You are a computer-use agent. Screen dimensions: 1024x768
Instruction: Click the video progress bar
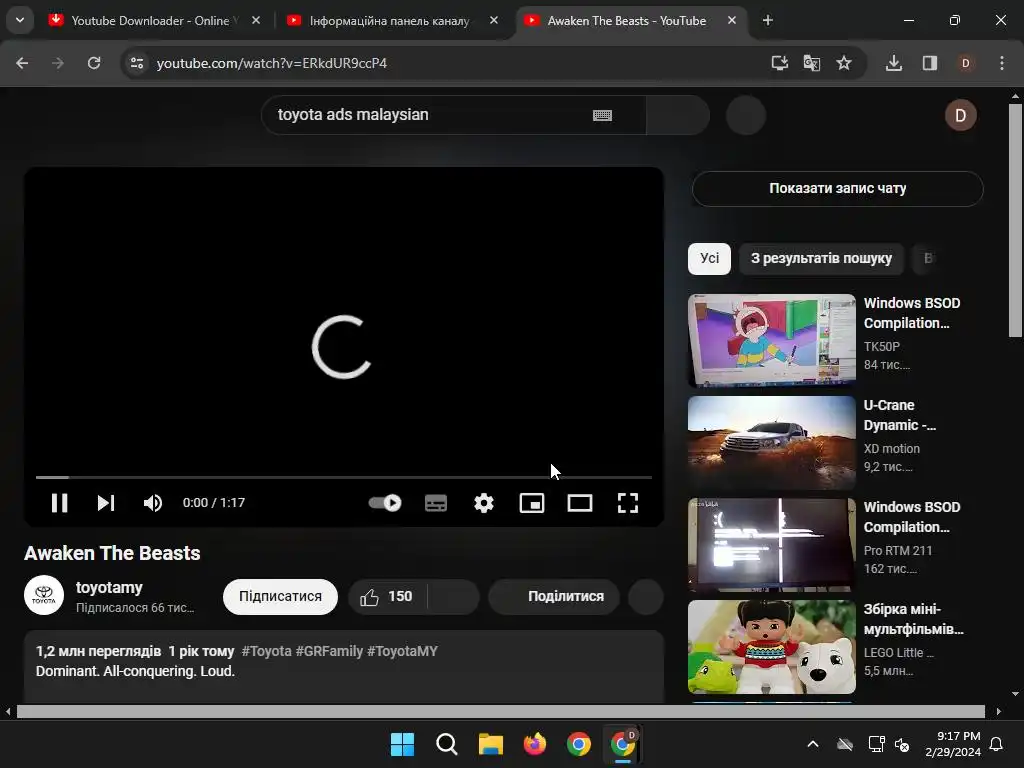click(344, 477)
